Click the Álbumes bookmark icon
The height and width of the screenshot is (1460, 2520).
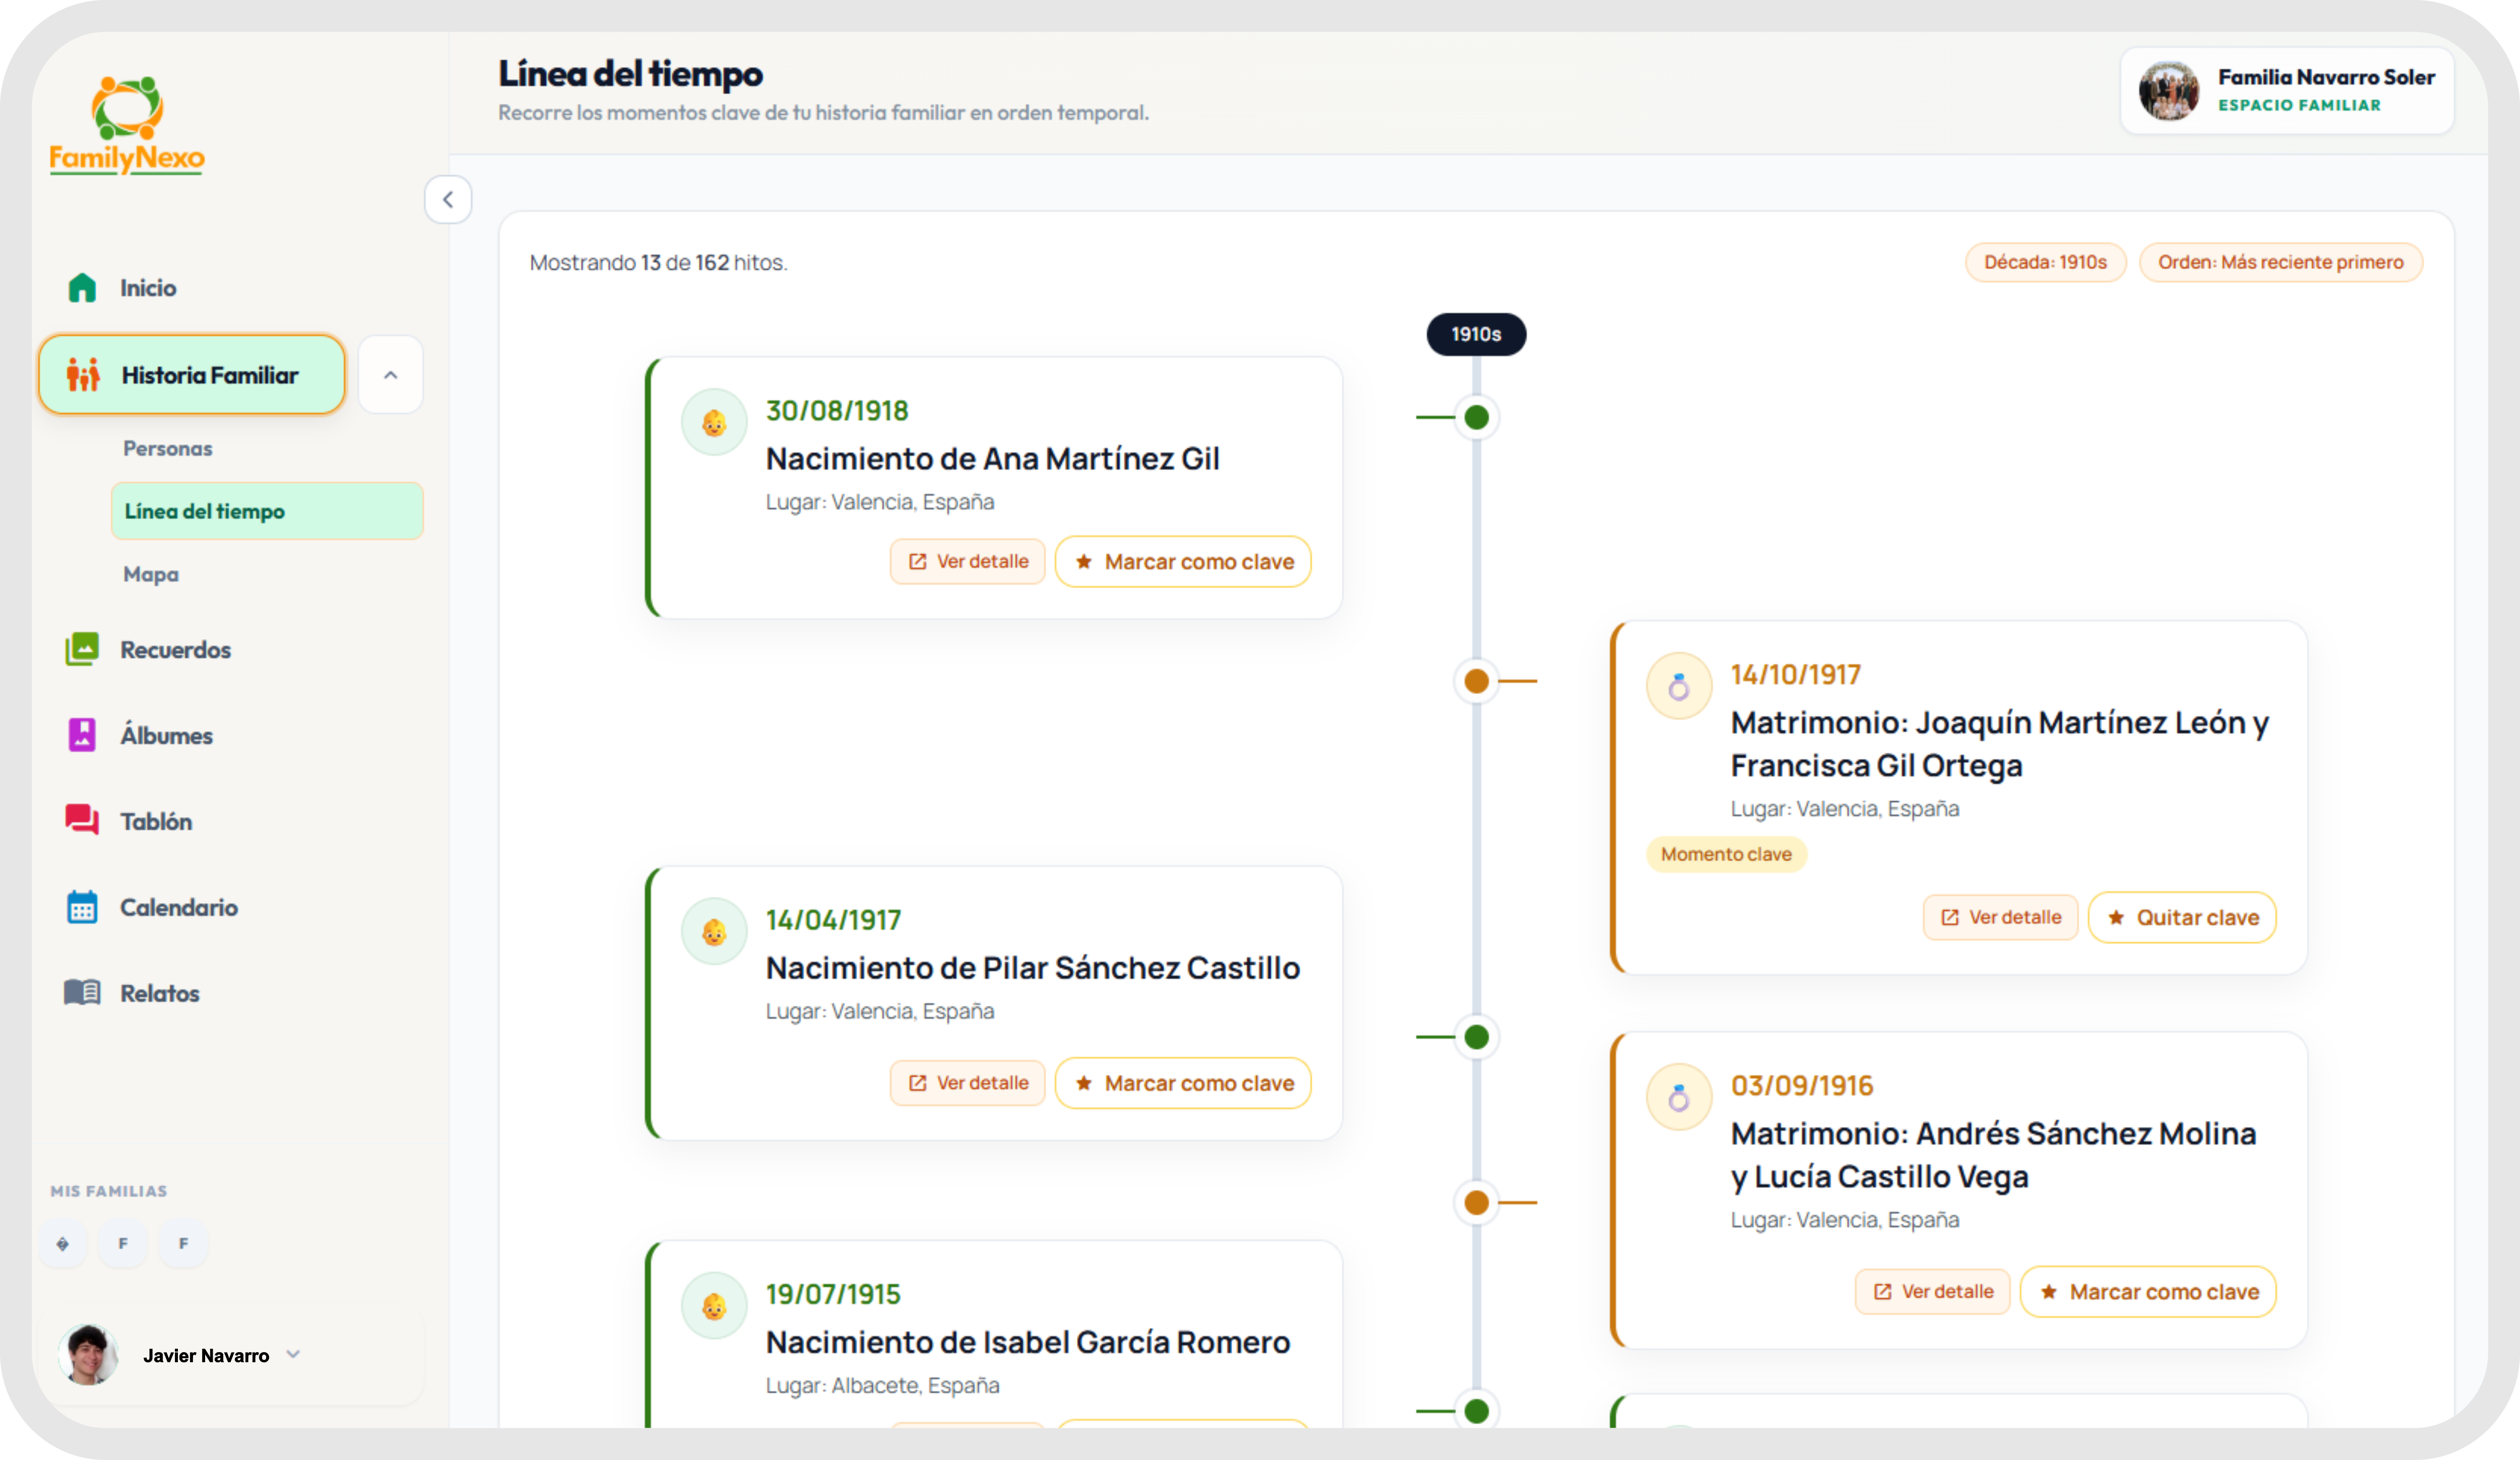coord(82,735)
